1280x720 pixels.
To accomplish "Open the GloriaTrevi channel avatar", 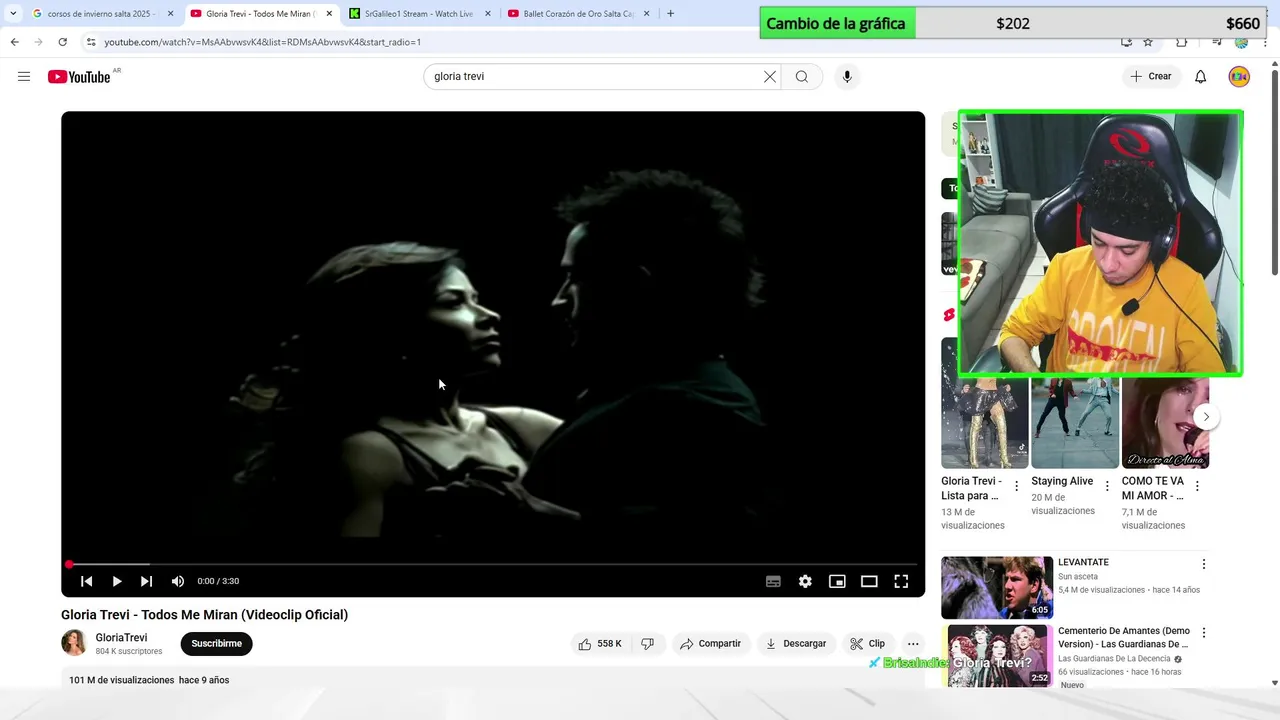I will pos(74,643).
